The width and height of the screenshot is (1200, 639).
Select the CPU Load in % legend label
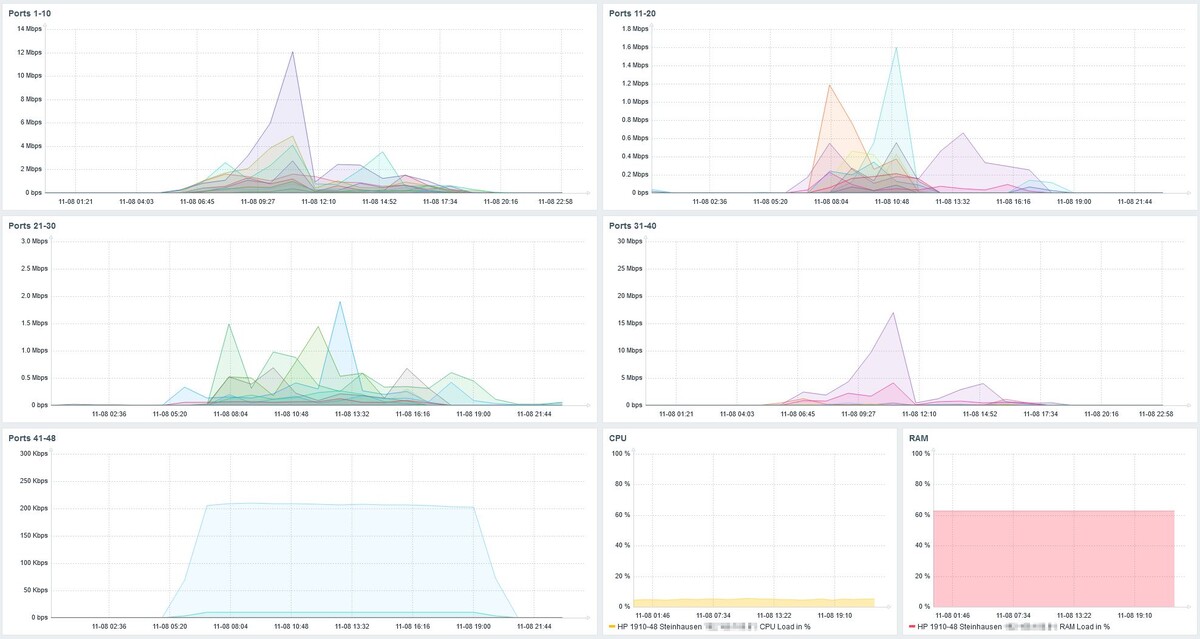pos(784,626)
